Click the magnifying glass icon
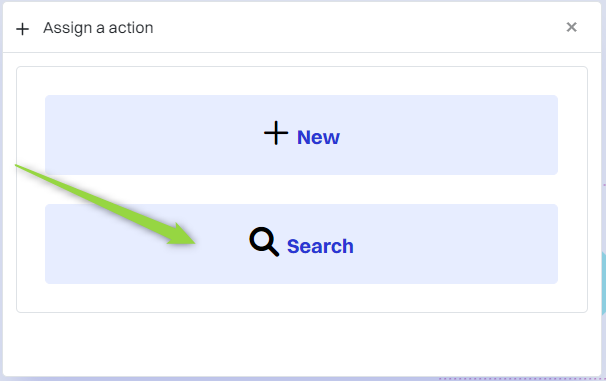 point(264,242)
